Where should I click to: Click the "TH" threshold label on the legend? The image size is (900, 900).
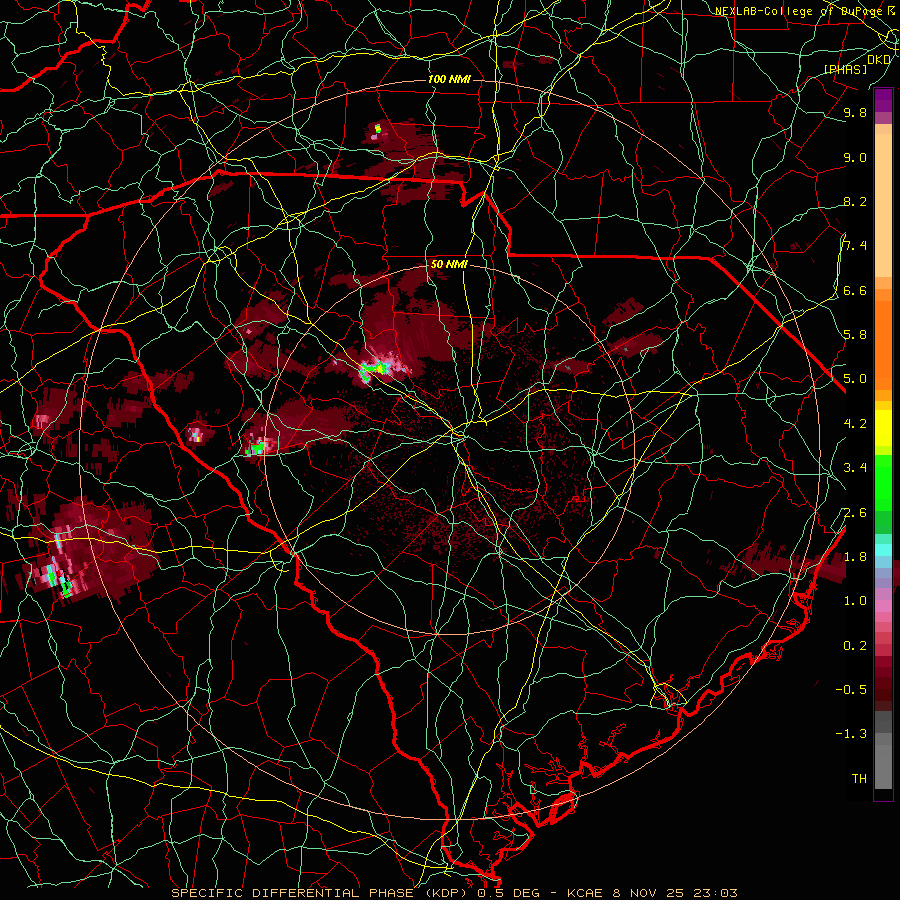pyautogui.click(x=859, y=778)
